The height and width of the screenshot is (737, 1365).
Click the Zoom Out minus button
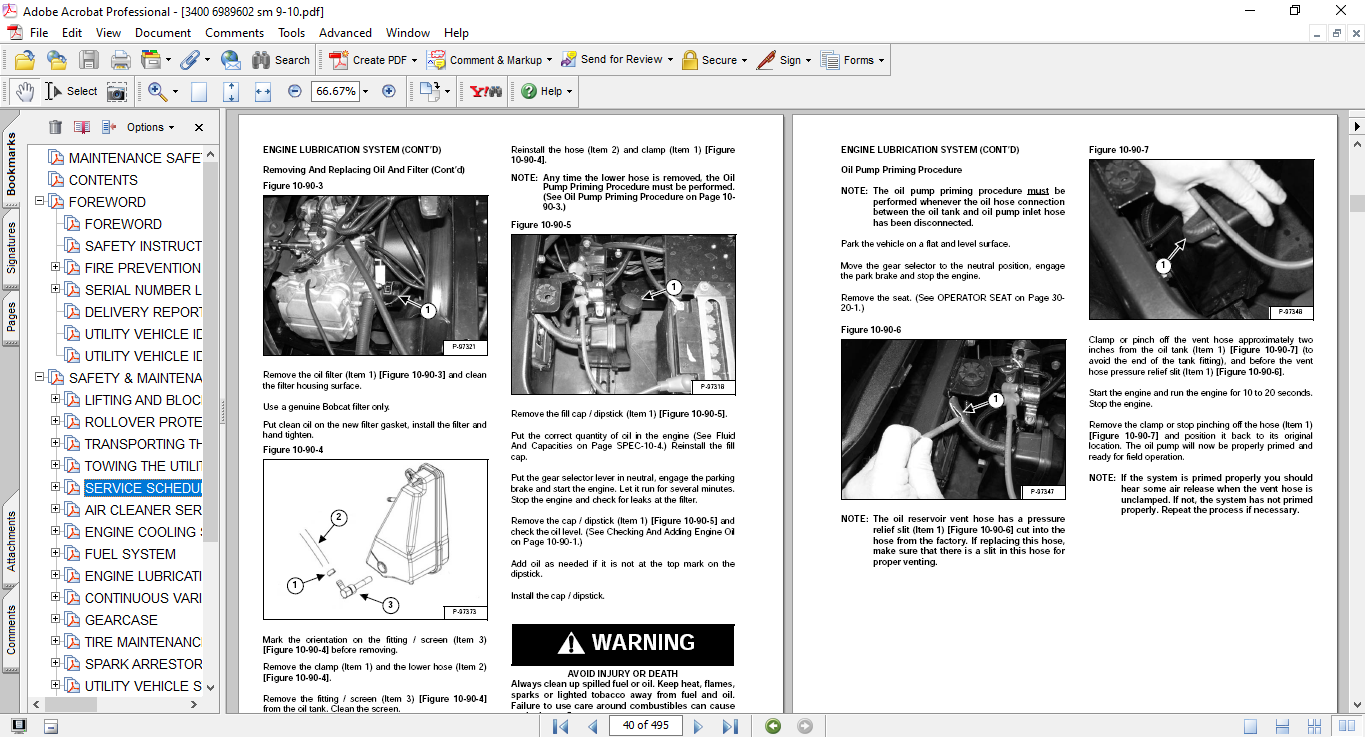(x=294, y=91)
